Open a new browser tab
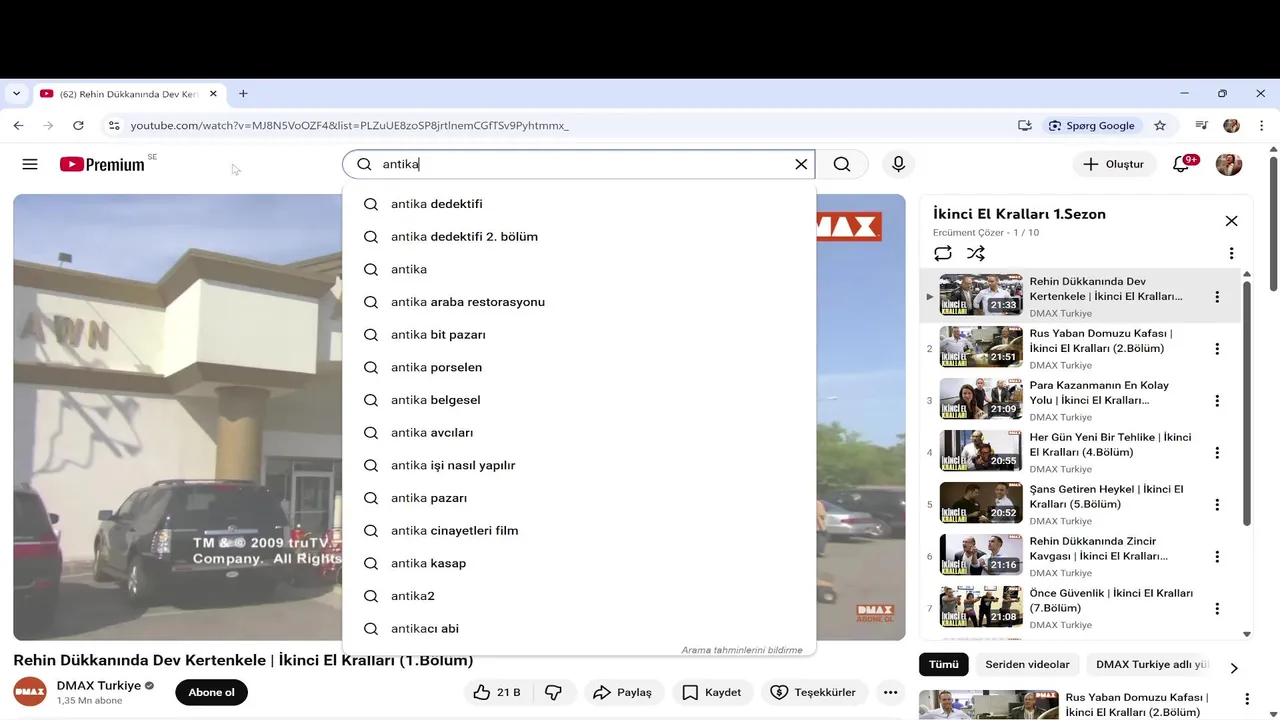Viewport: 1280px width, 720px height. [243, 94]
